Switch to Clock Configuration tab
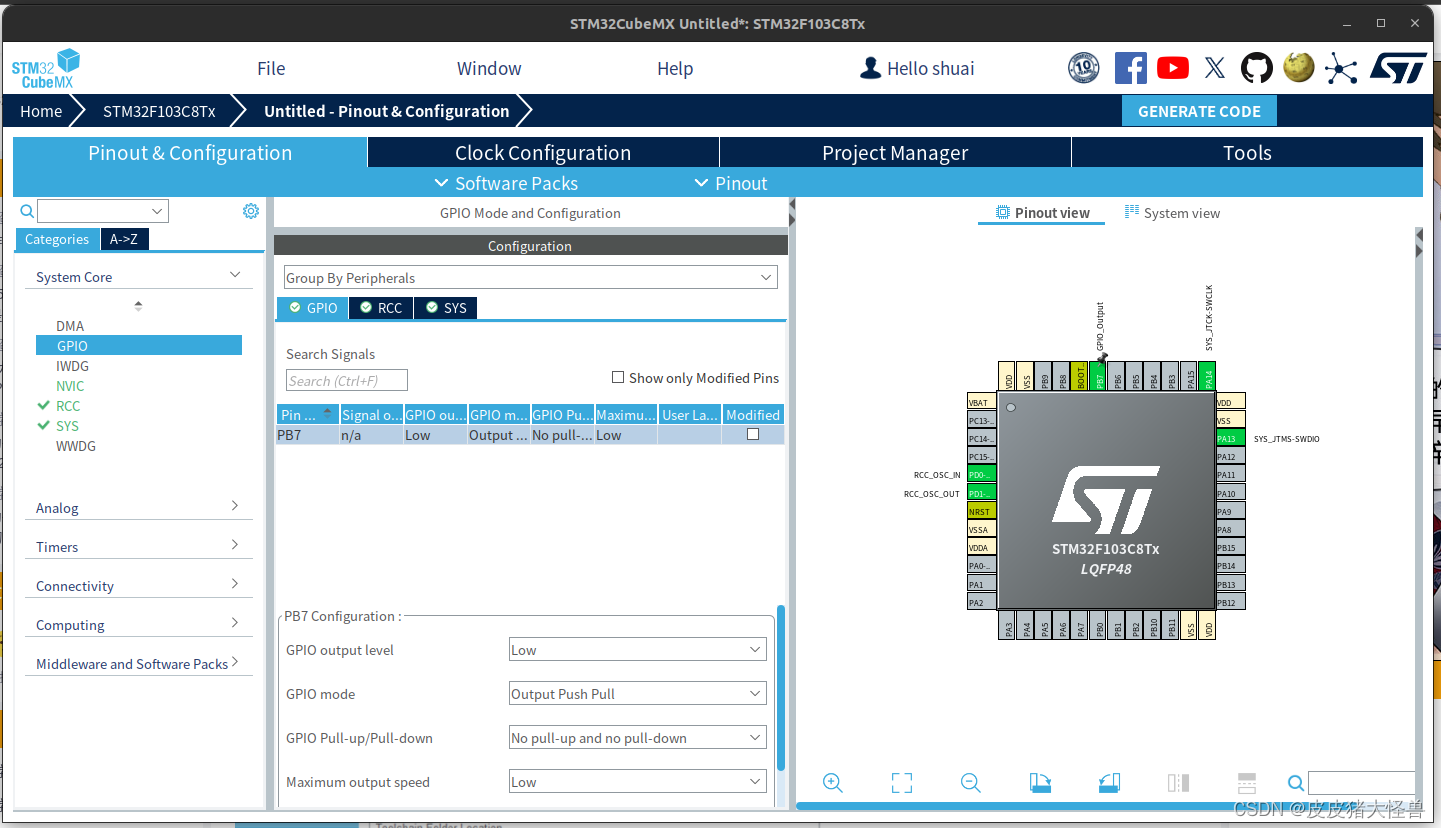This screenshot has height=828, width=1441. coord(543,152)
